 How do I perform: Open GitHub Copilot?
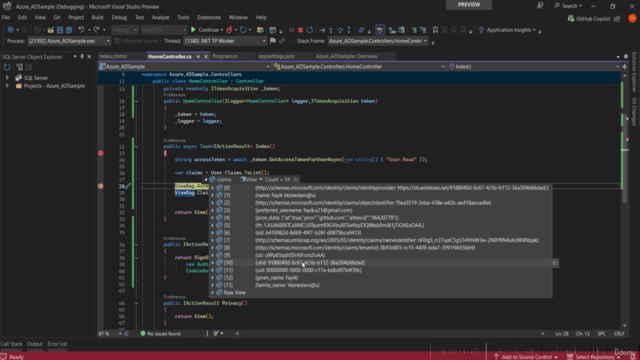coord(590,19)
